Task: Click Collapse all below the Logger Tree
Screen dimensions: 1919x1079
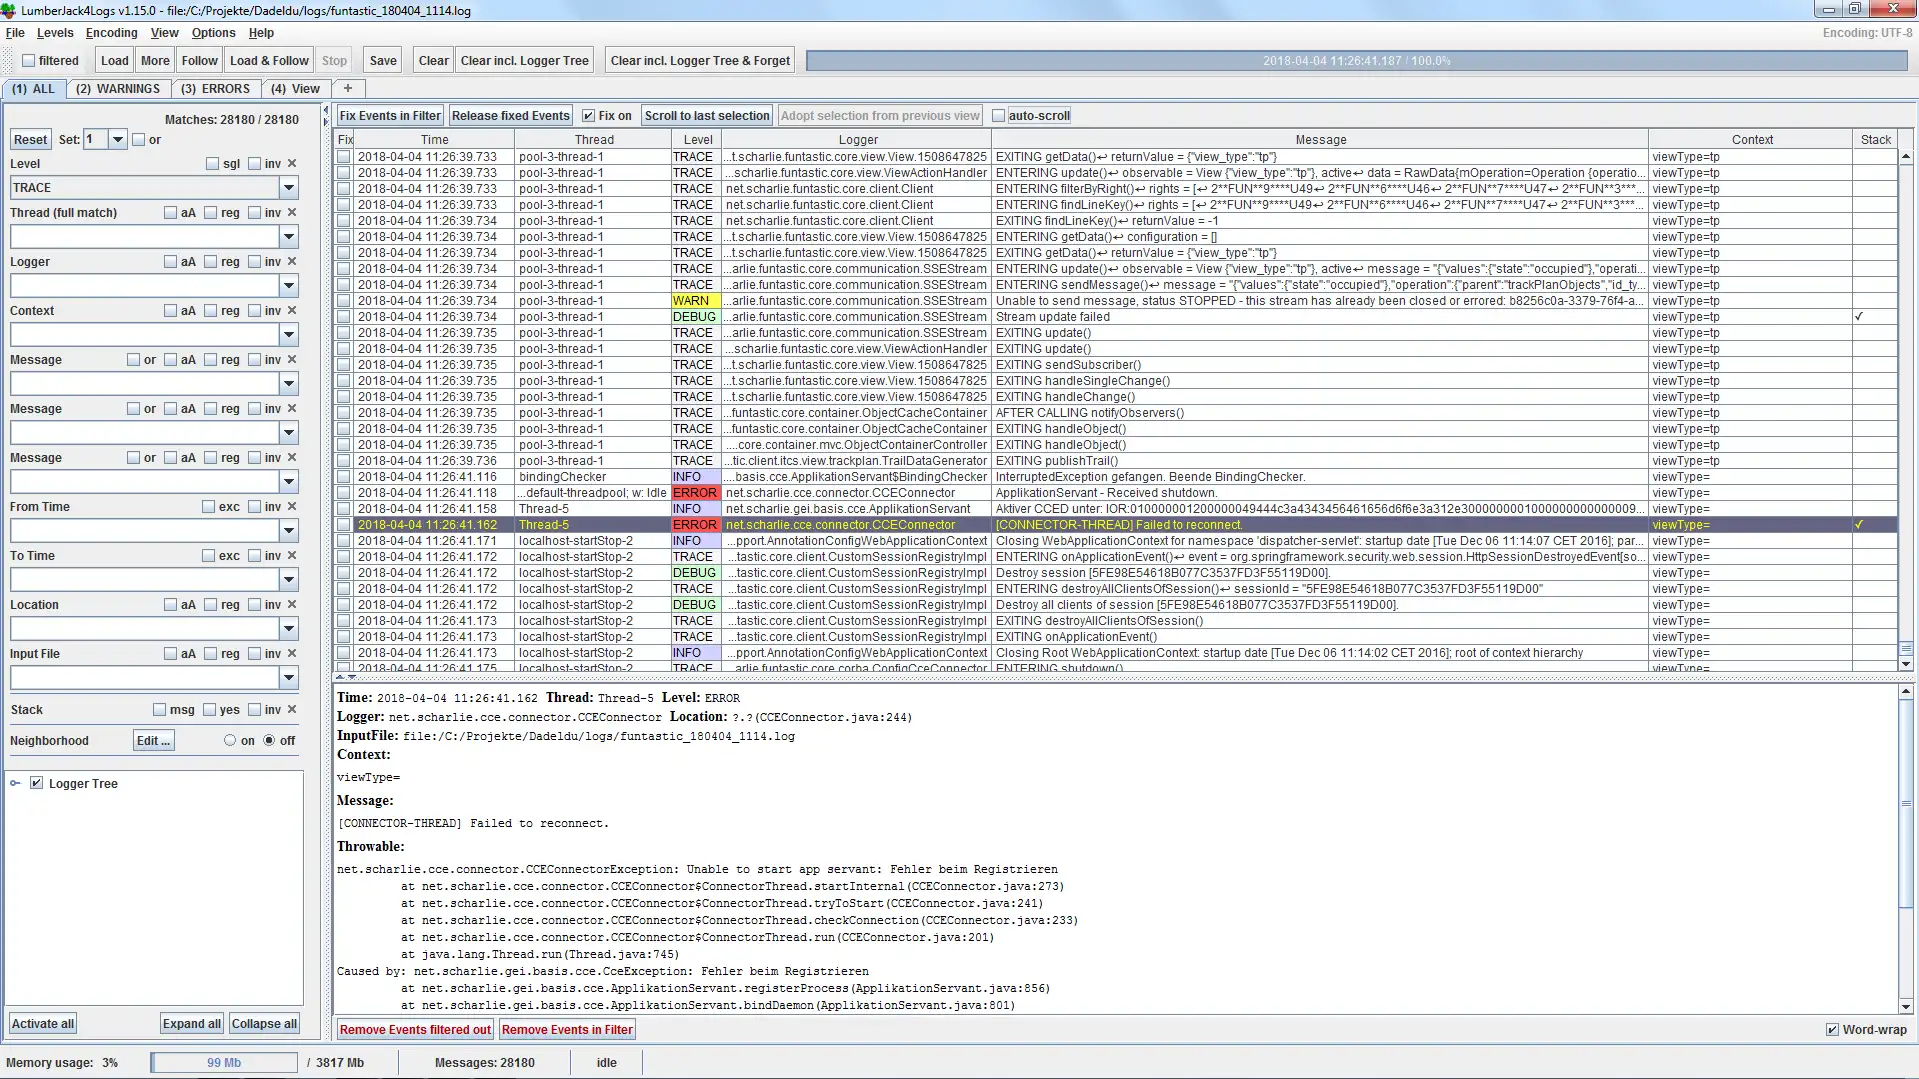Action: point(264,1023)
